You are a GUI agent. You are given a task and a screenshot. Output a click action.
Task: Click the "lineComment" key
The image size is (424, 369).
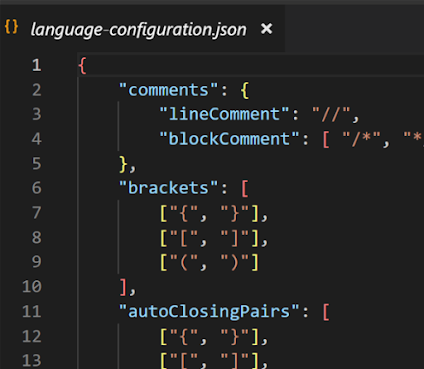pyautogui.click(x=224, y=114)
